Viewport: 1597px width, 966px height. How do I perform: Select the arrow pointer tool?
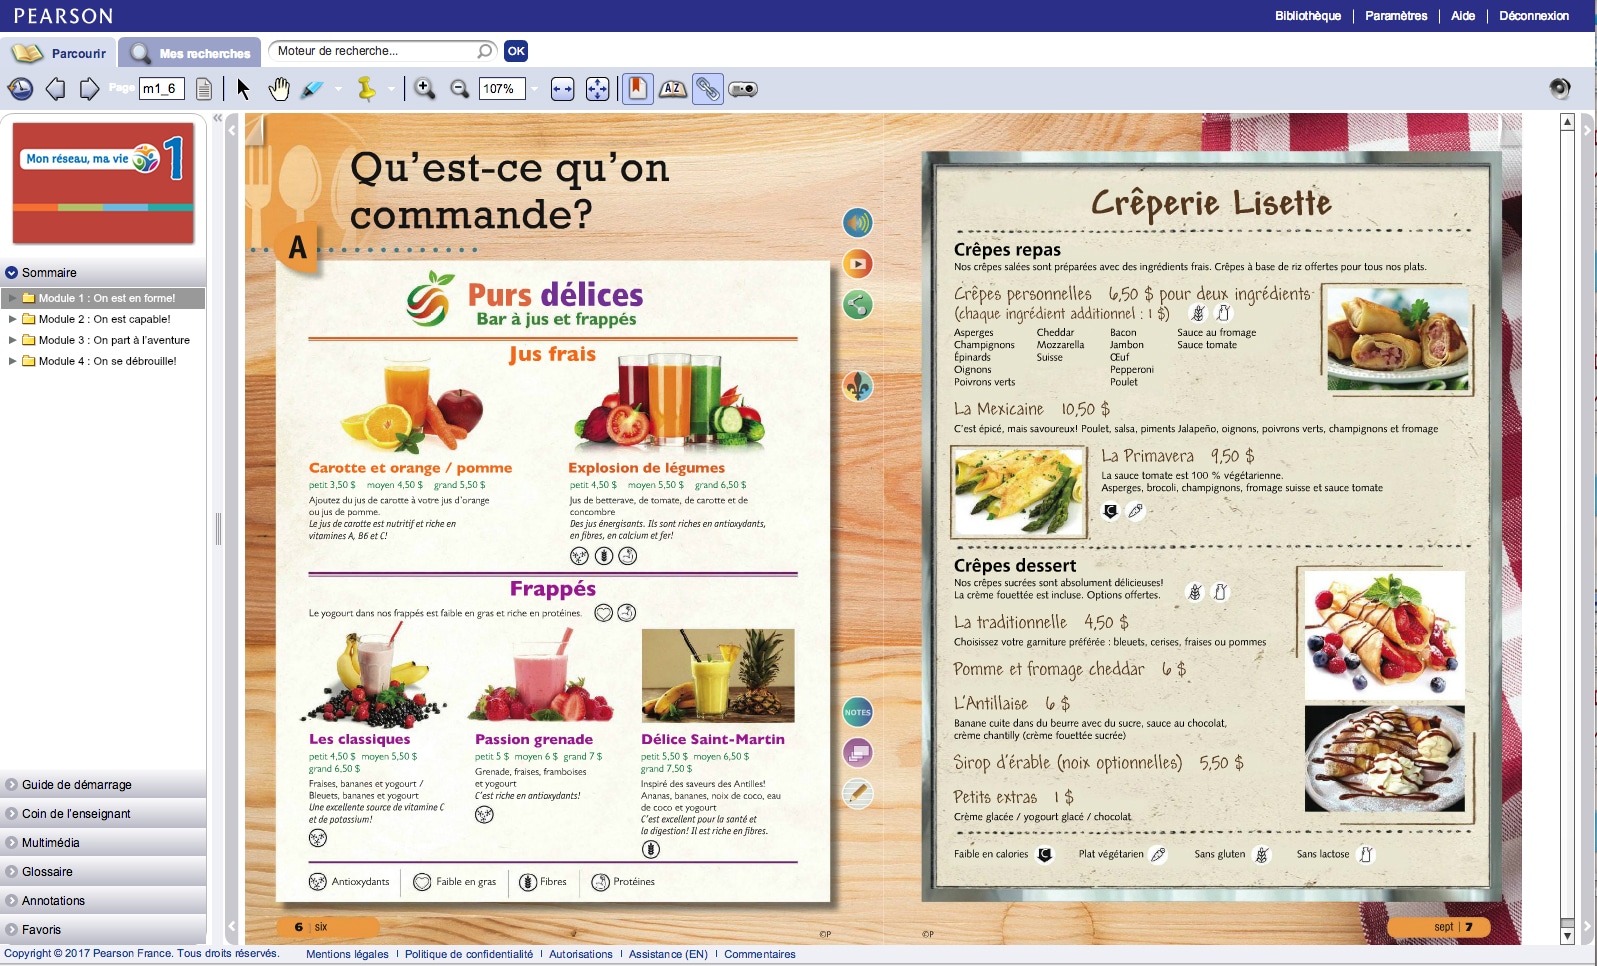point(243,89)
